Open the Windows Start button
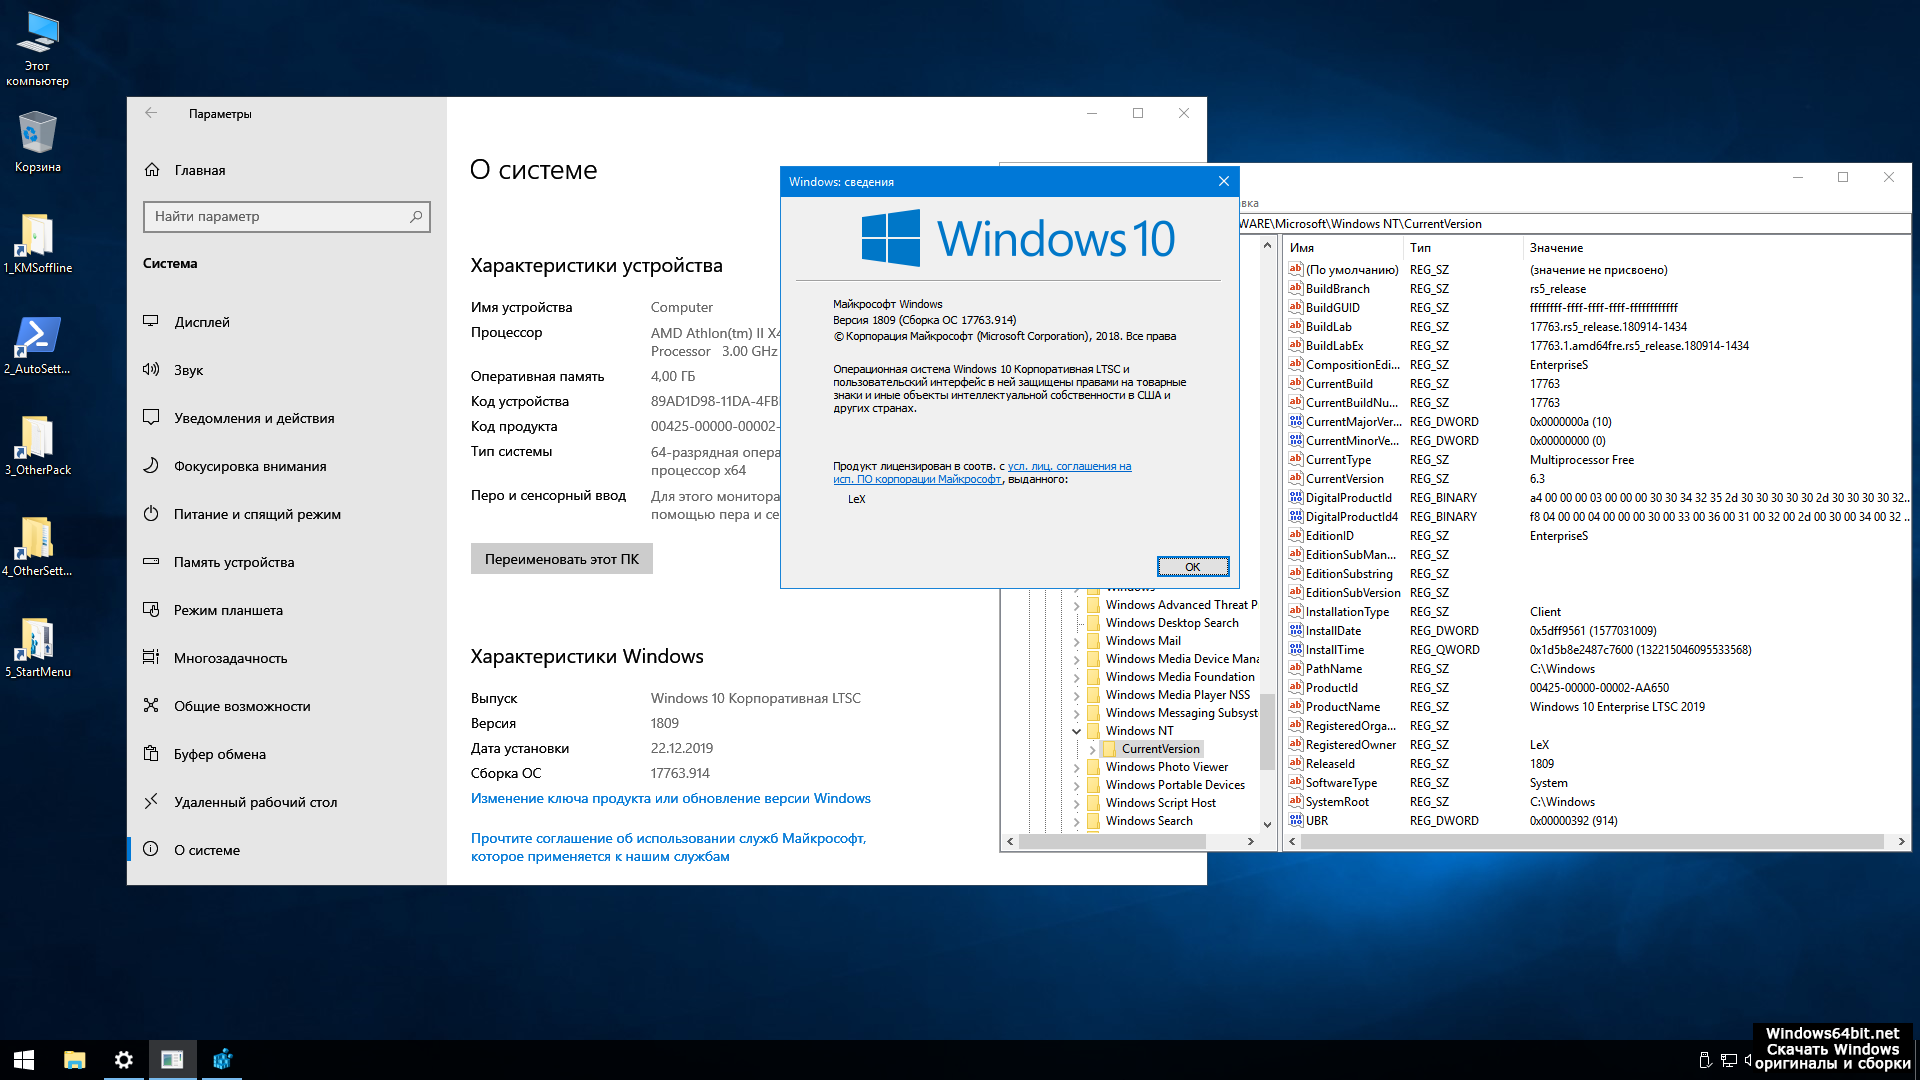 24,1060
